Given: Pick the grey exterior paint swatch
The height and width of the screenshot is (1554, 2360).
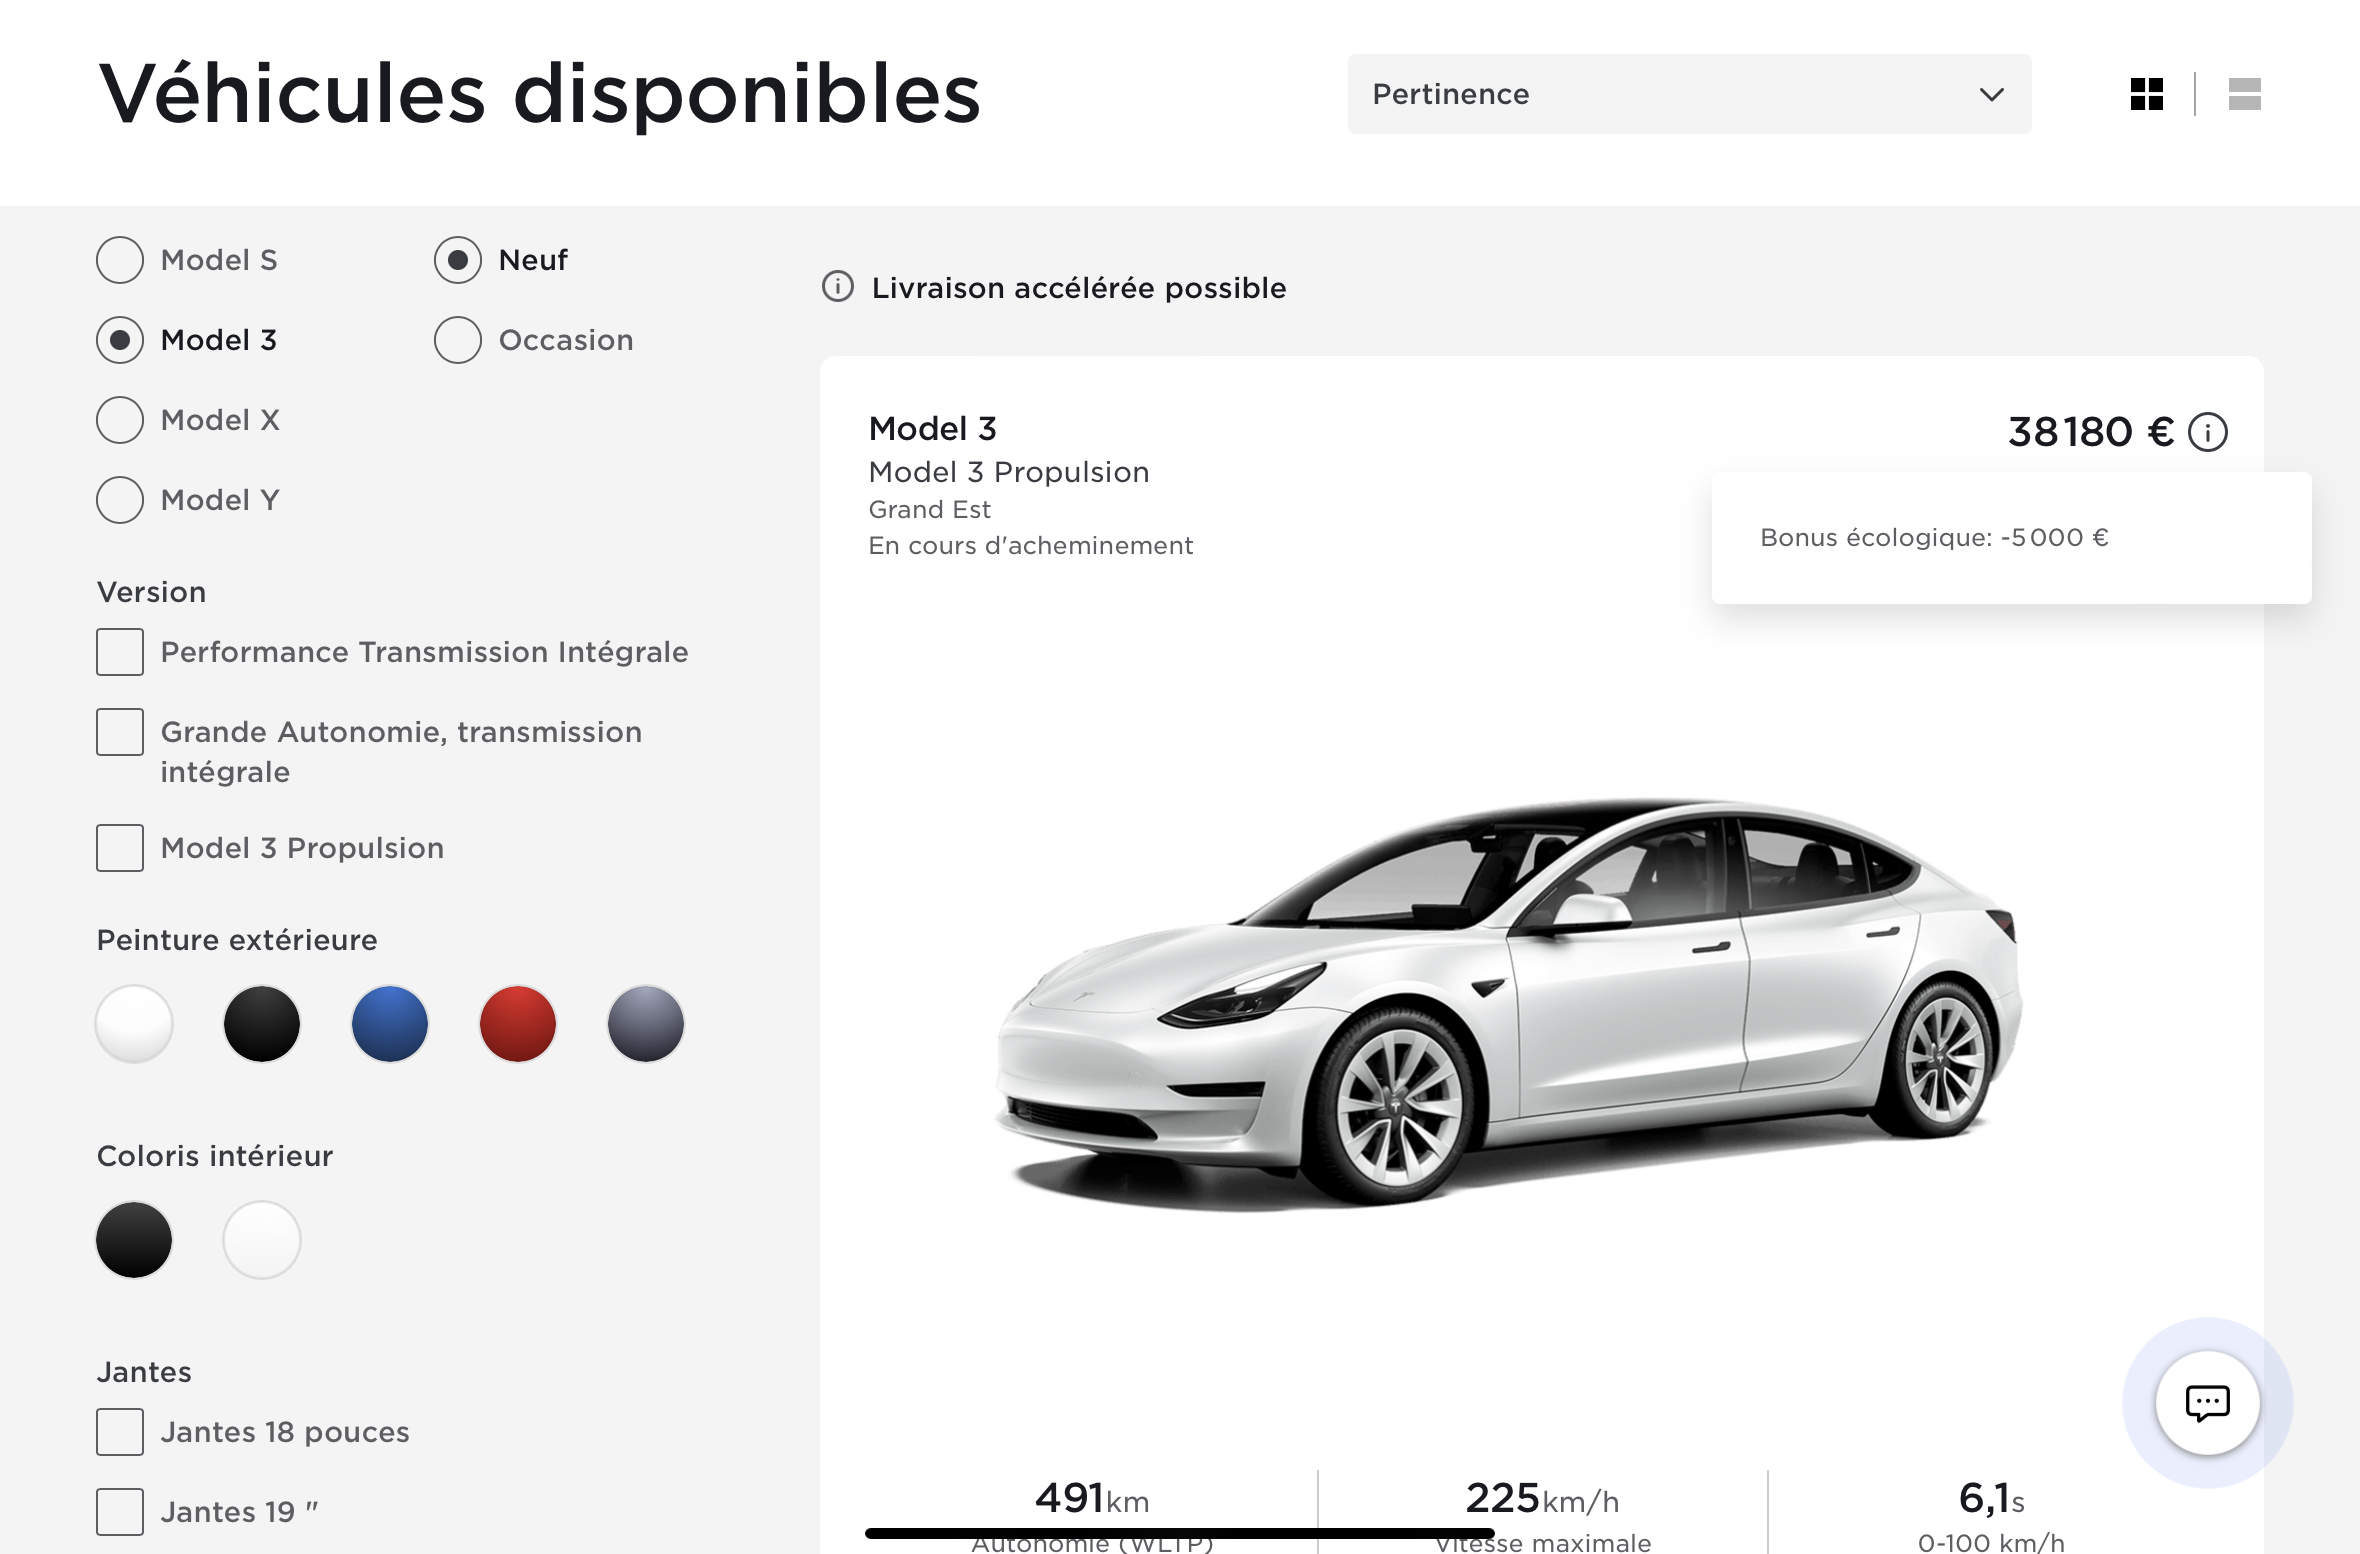Looking at the screenshot, I should (646, 1024).
